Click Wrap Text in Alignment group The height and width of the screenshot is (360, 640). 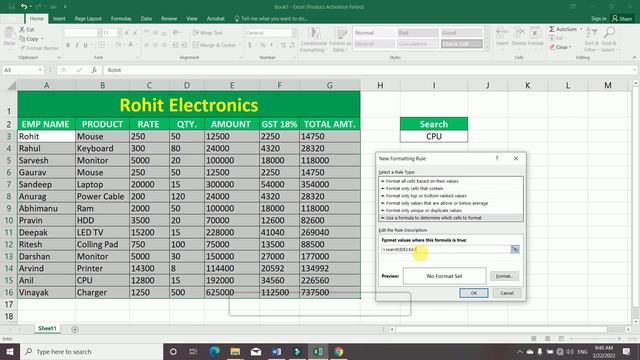tap(208, 33)
